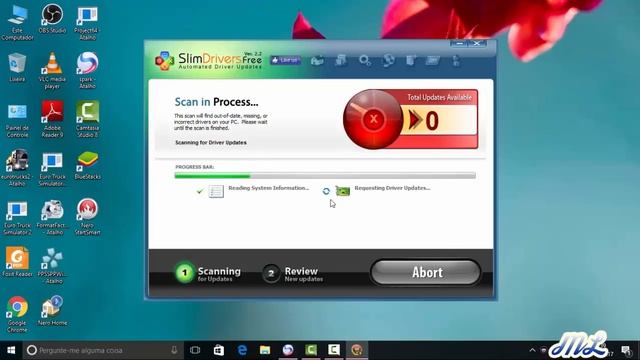Minimize the SlimDrivers window
Viewport: 640px width, 360px height.
click(459, 43)
